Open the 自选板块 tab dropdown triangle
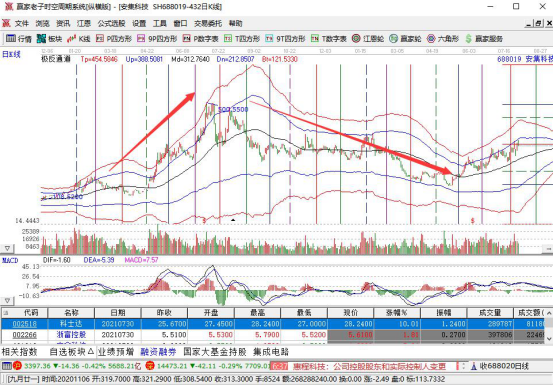The height and width of the screenshot is (385, 554). point(90,351)
